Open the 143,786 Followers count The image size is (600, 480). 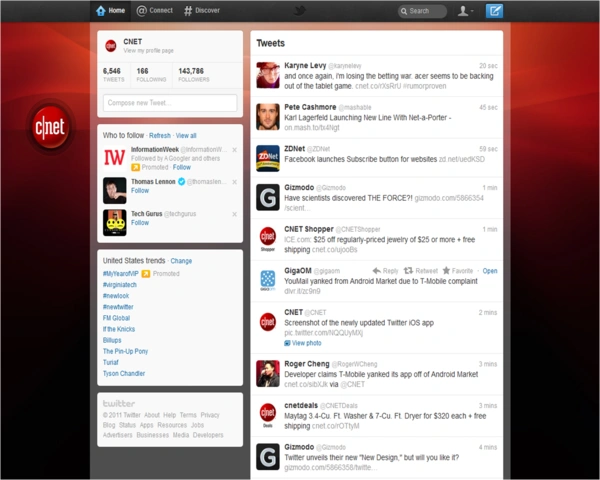click(194, 74)
